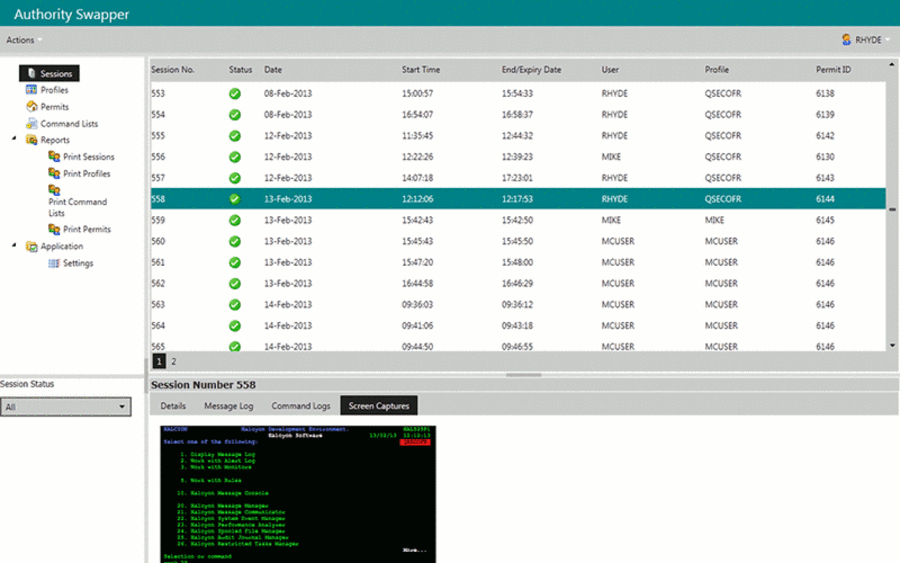Sort by the User column header
Viewport: 900px width, 563px height.
(610, 69)
